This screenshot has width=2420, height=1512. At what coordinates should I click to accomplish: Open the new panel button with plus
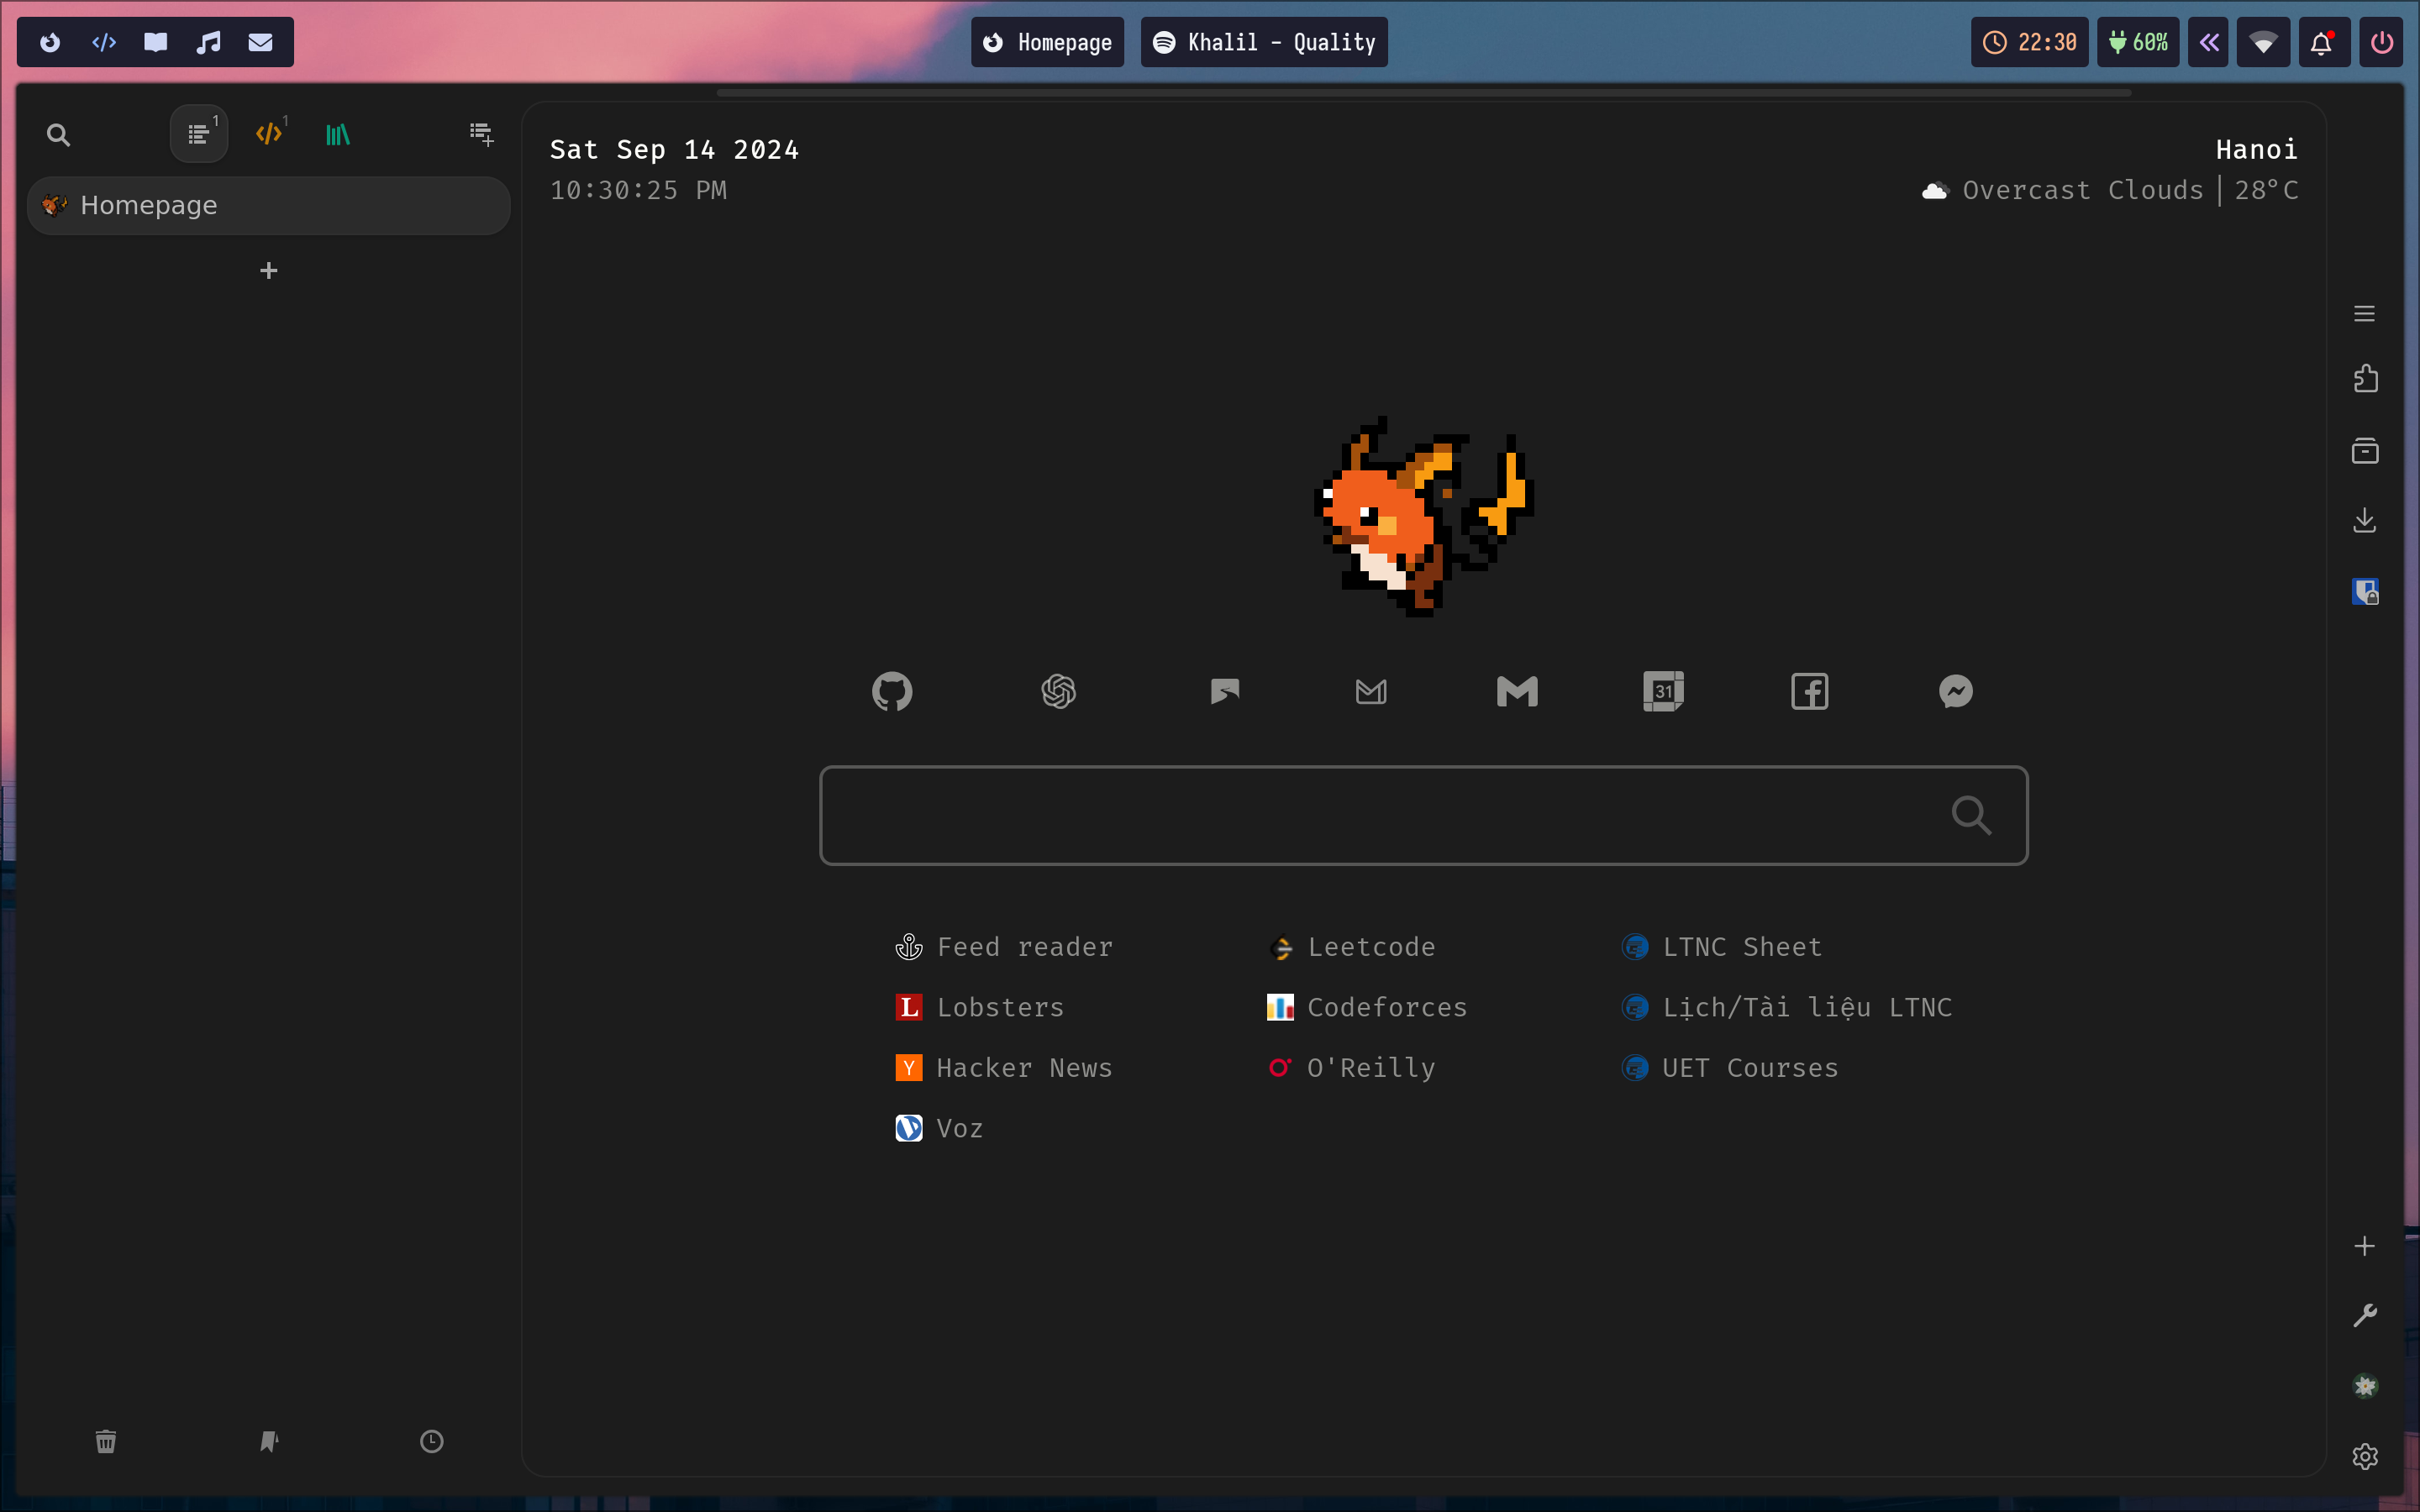pos(481,134)
